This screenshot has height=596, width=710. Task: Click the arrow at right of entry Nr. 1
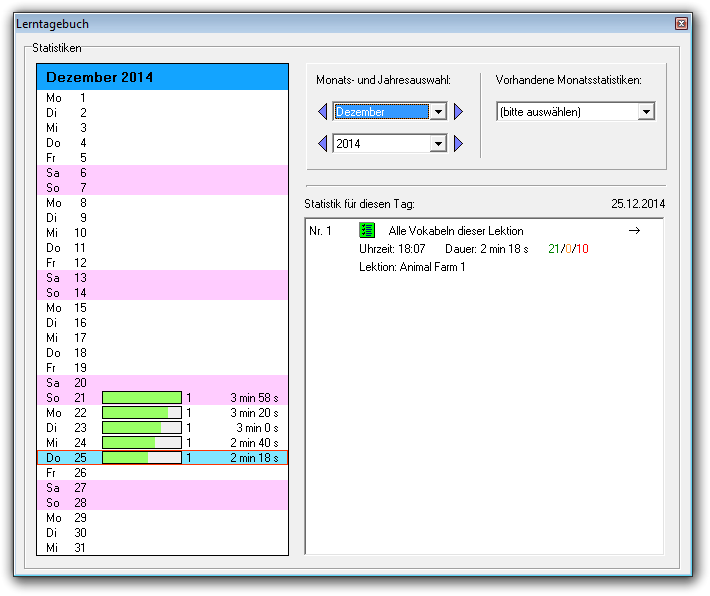(633, 231)
